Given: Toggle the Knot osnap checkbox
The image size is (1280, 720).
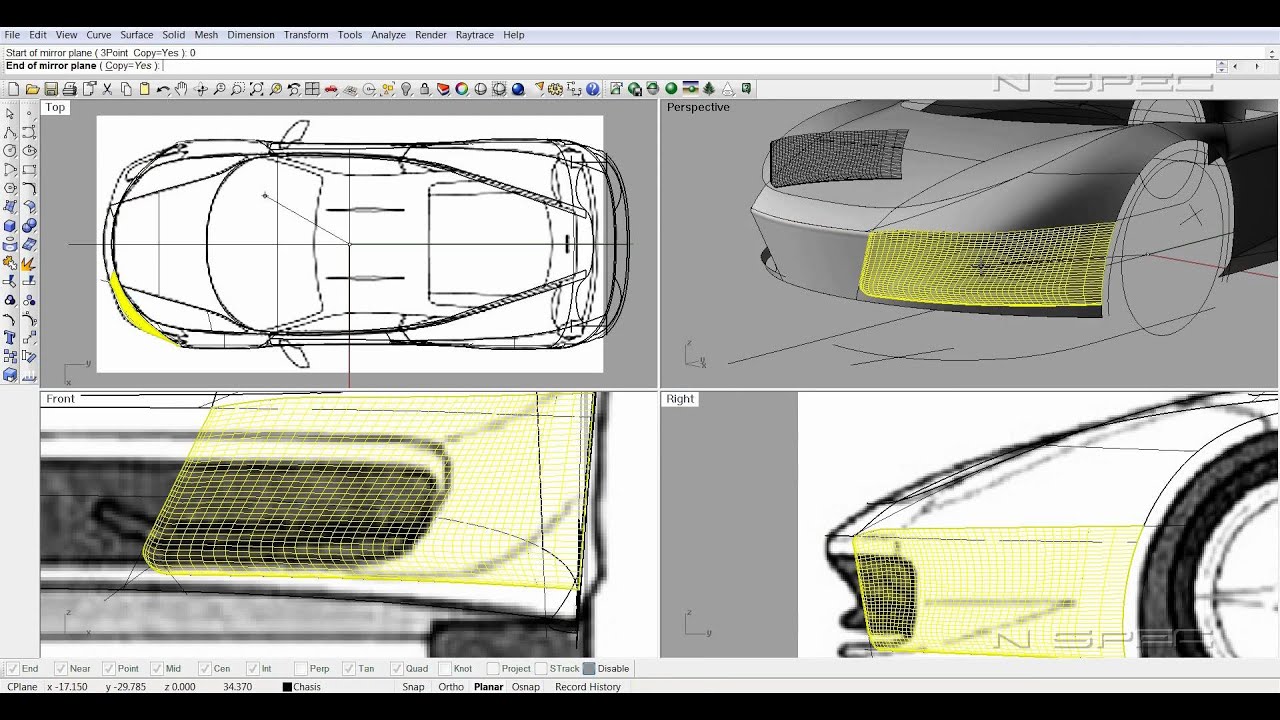Looking at the screenshot, I should click(444, 669).
